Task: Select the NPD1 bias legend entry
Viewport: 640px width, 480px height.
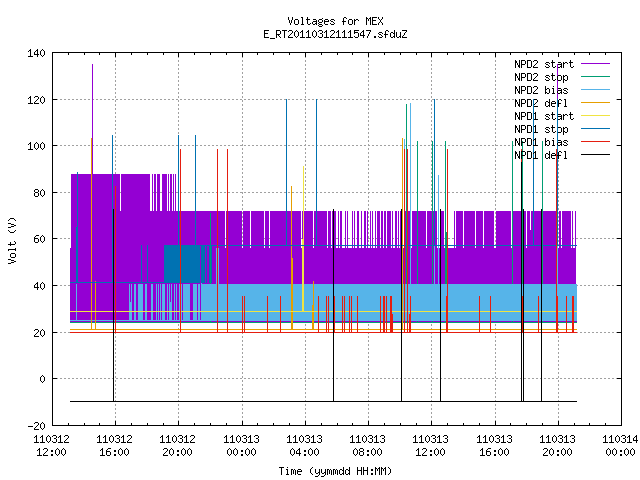Action: click(x=541, y=142)
